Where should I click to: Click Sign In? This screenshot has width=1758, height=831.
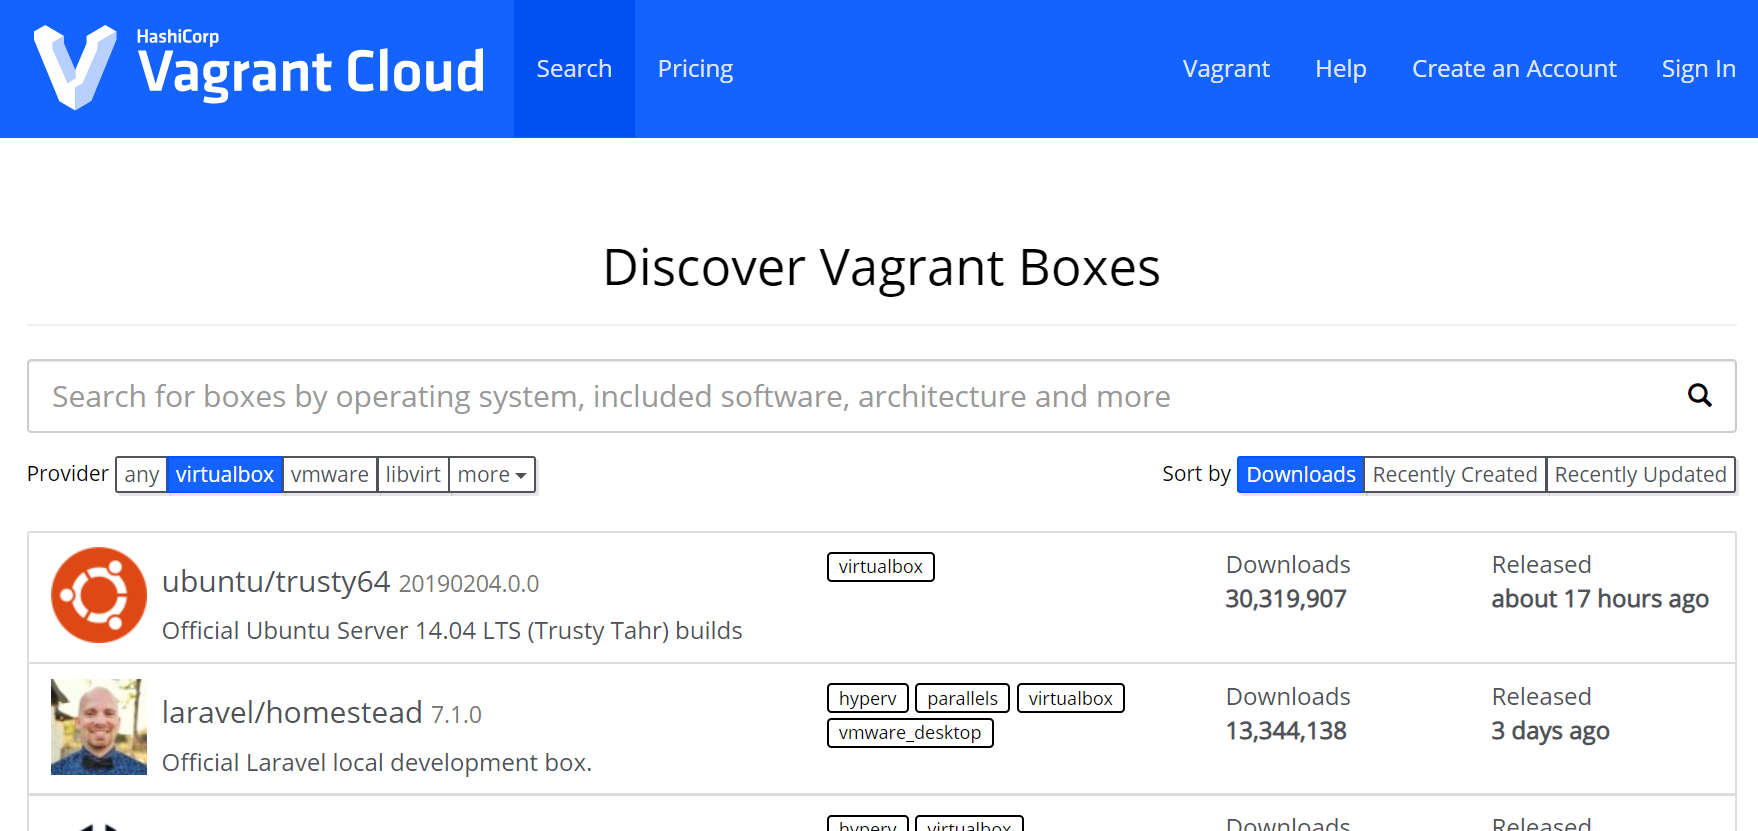[x=1698, y=69]
